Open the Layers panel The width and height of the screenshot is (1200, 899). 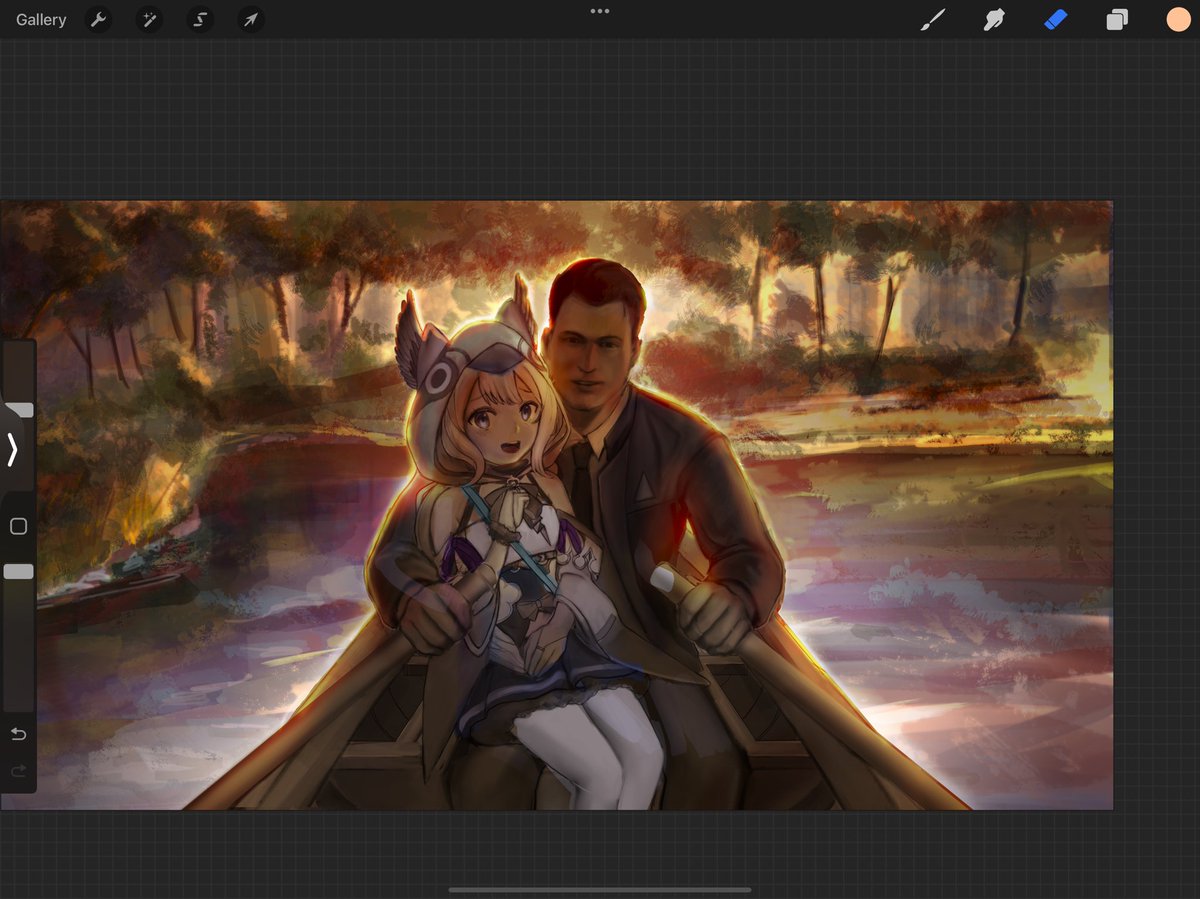1117,20
